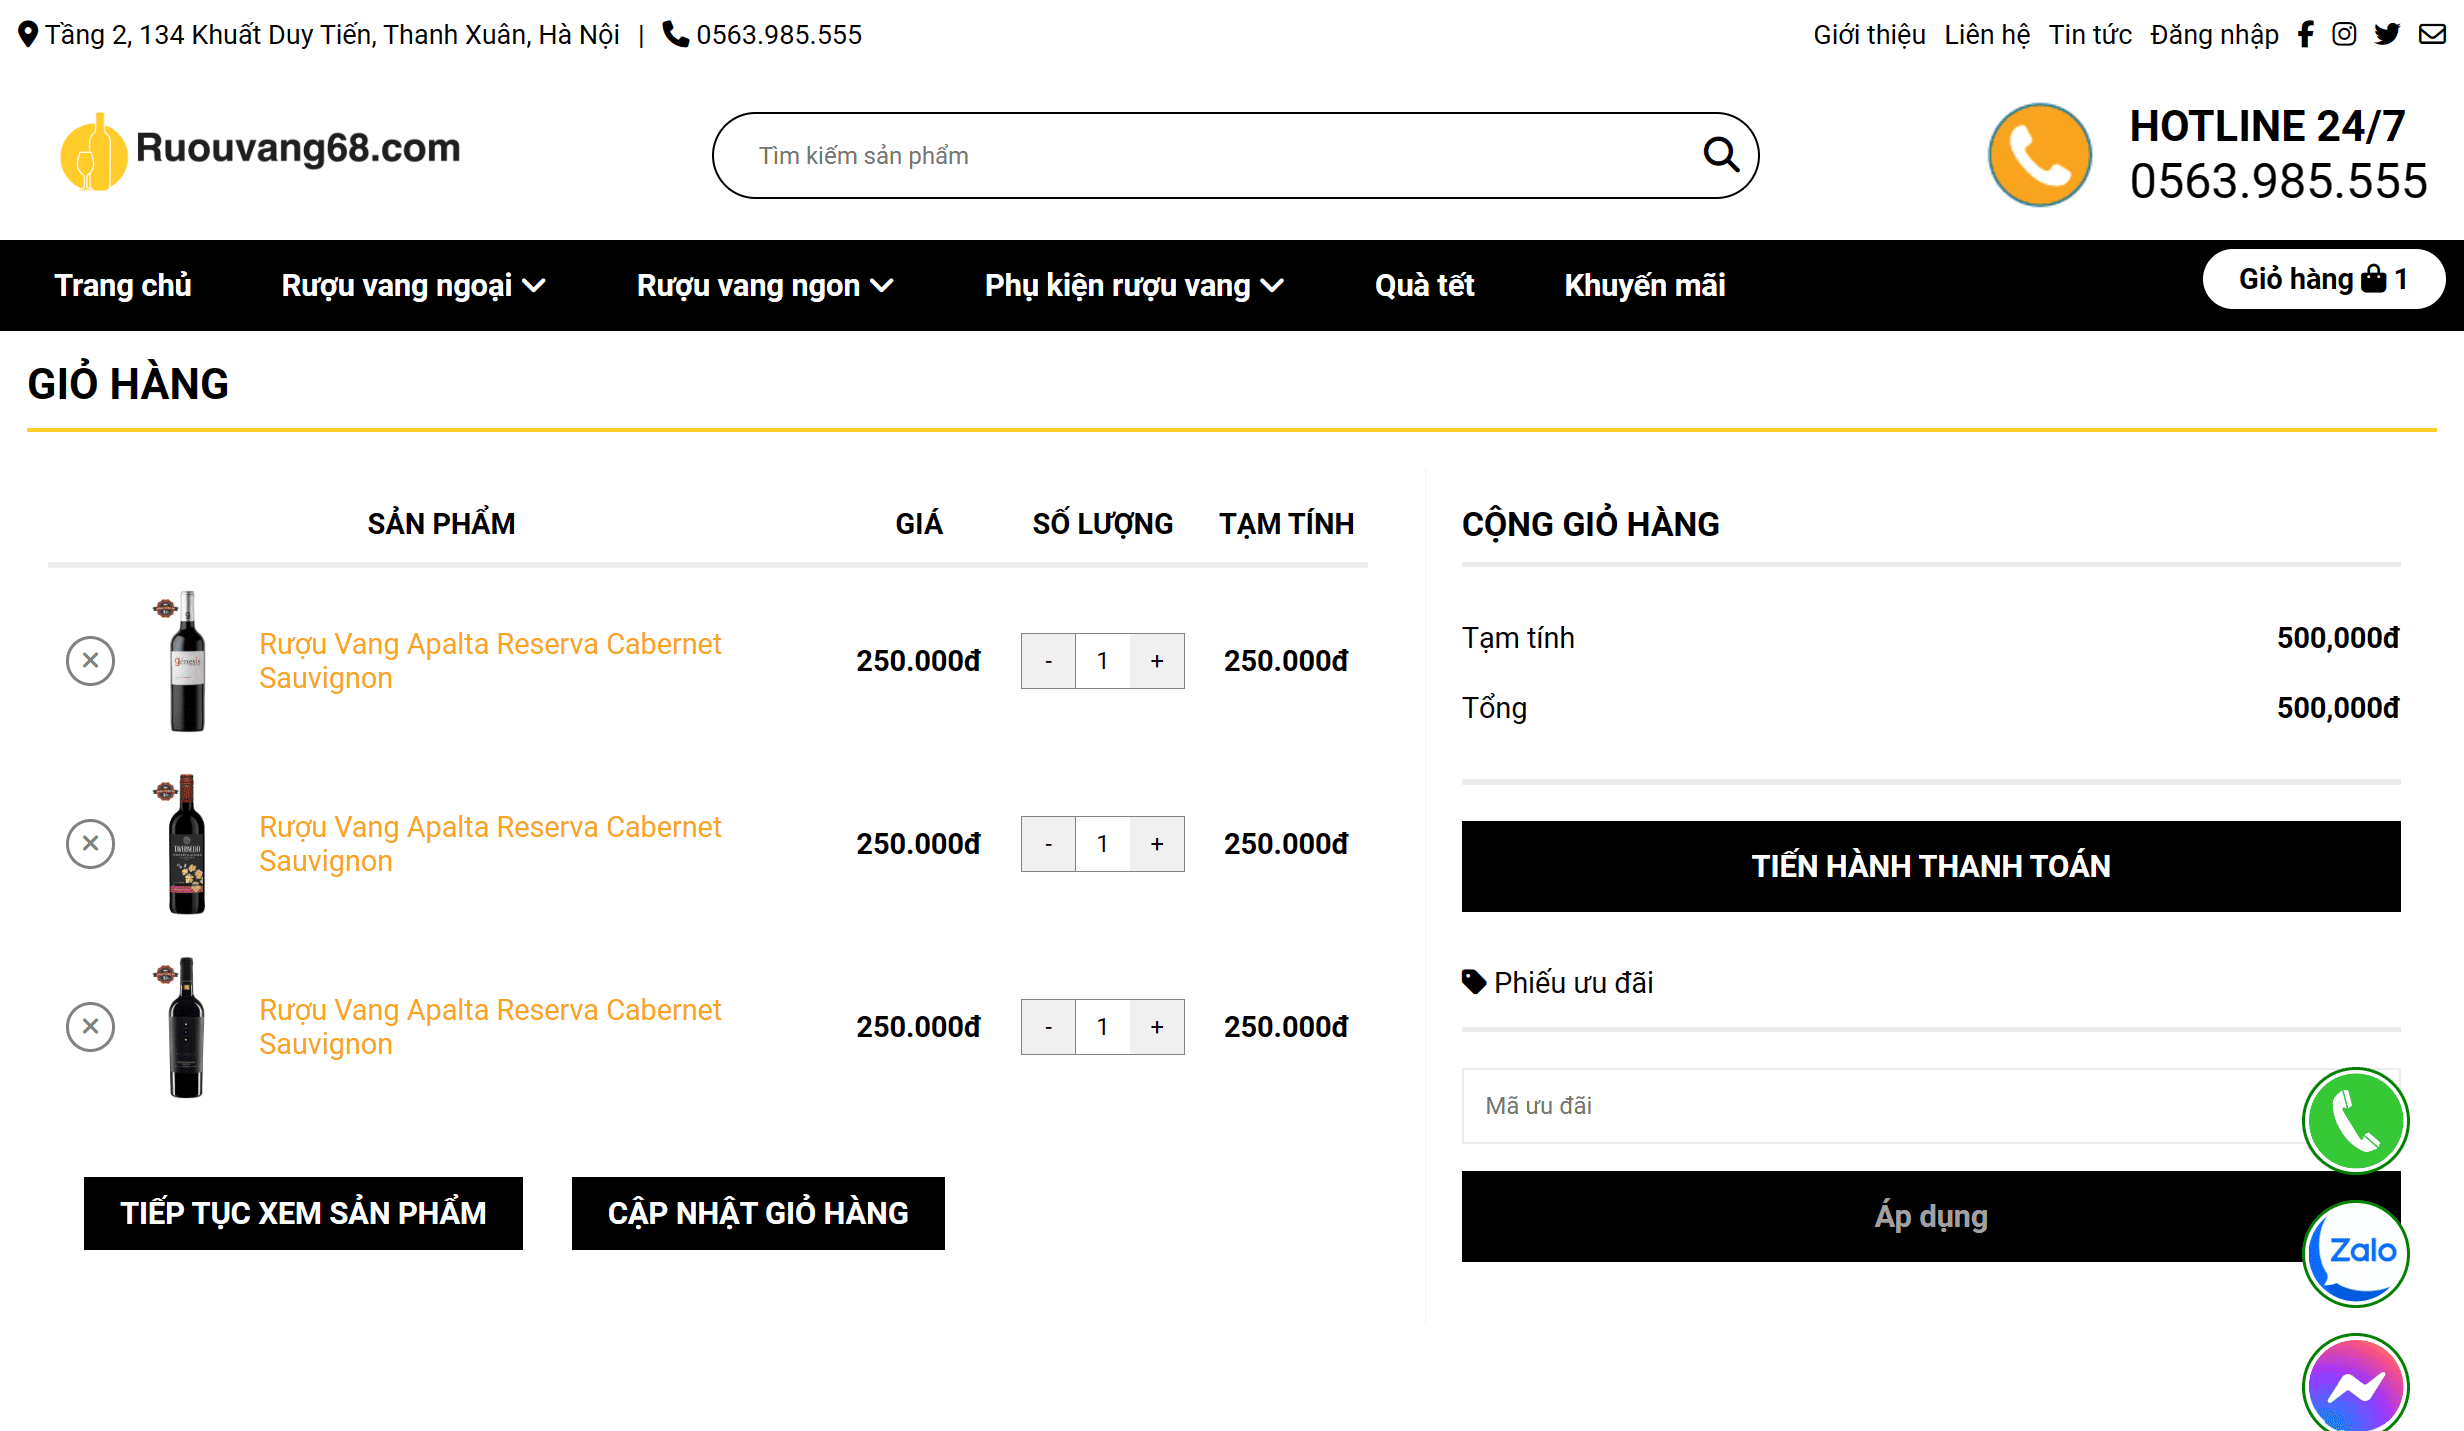
Task: Click the search magnifier icon
Action: click(x=1720, y=155)
